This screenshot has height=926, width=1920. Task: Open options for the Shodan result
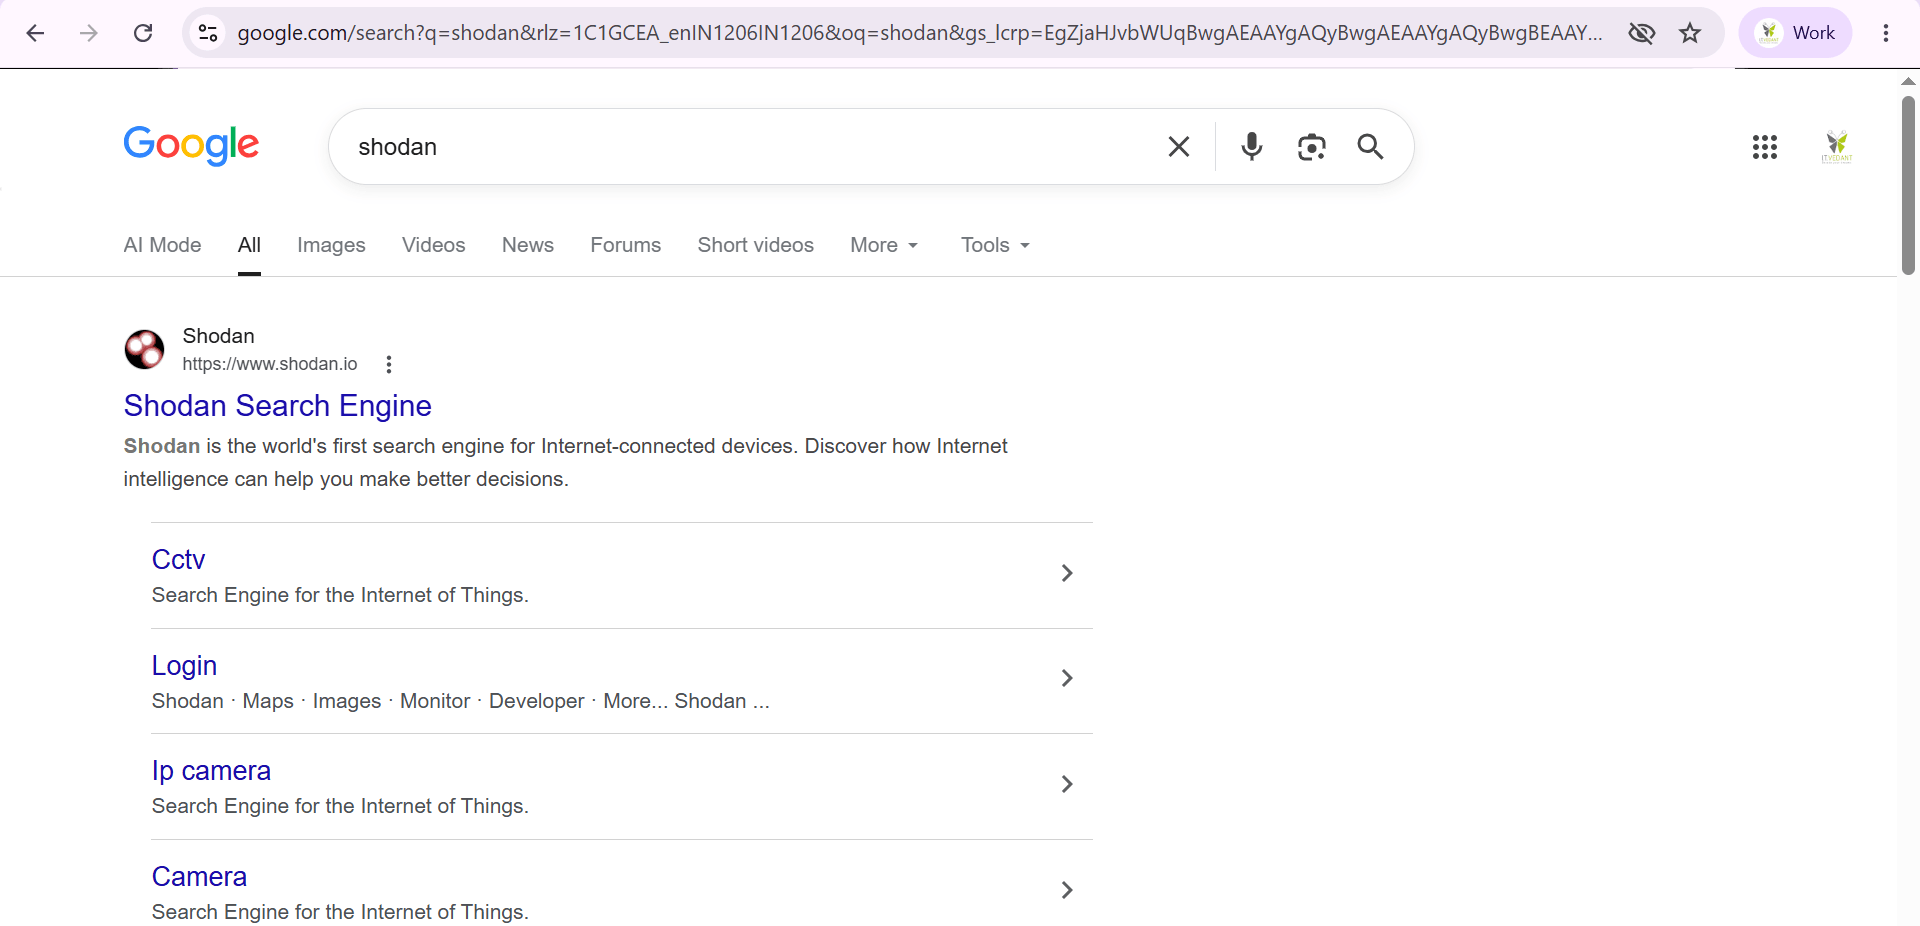point(389,365)
